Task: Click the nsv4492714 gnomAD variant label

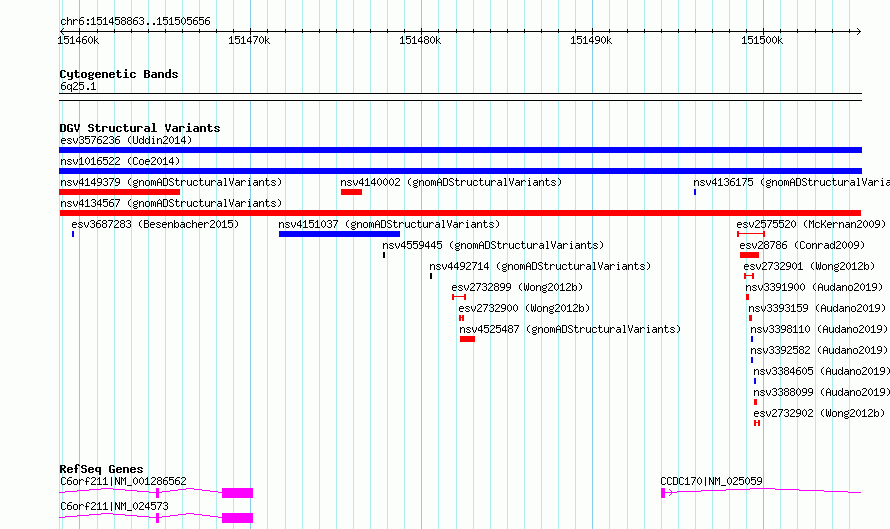Action: click(x=540, y=266)
